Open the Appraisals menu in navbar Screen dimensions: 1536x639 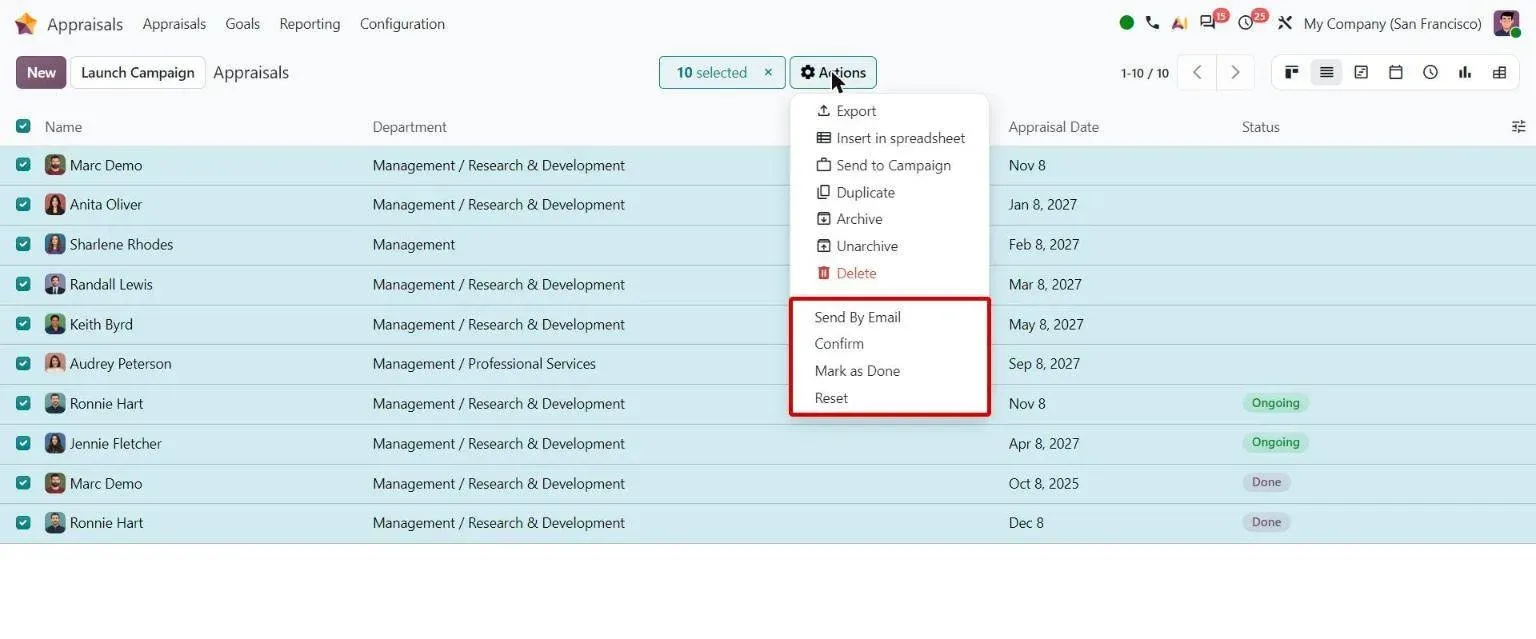pyautogui.click(x=174, y=23)
